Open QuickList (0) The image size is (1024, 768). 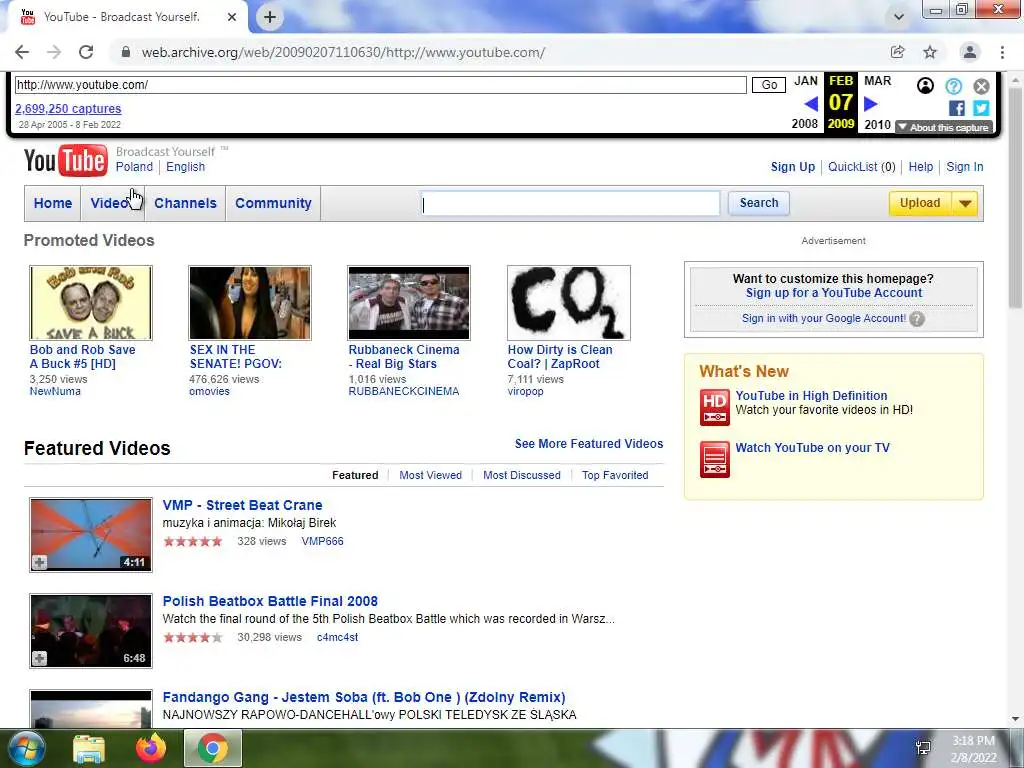pos(861,167)
